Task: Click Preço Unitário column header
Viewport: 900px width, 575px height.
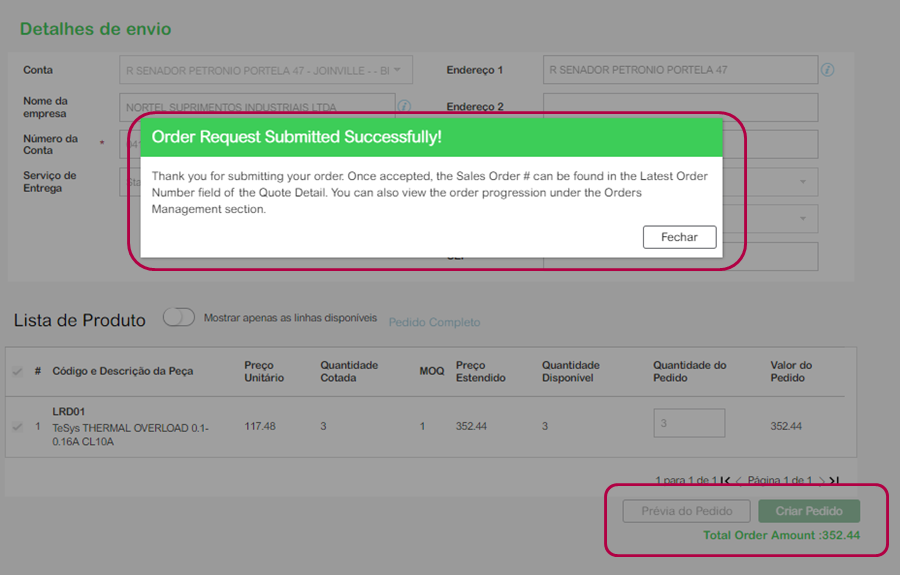Action: [x=264, y=371]
